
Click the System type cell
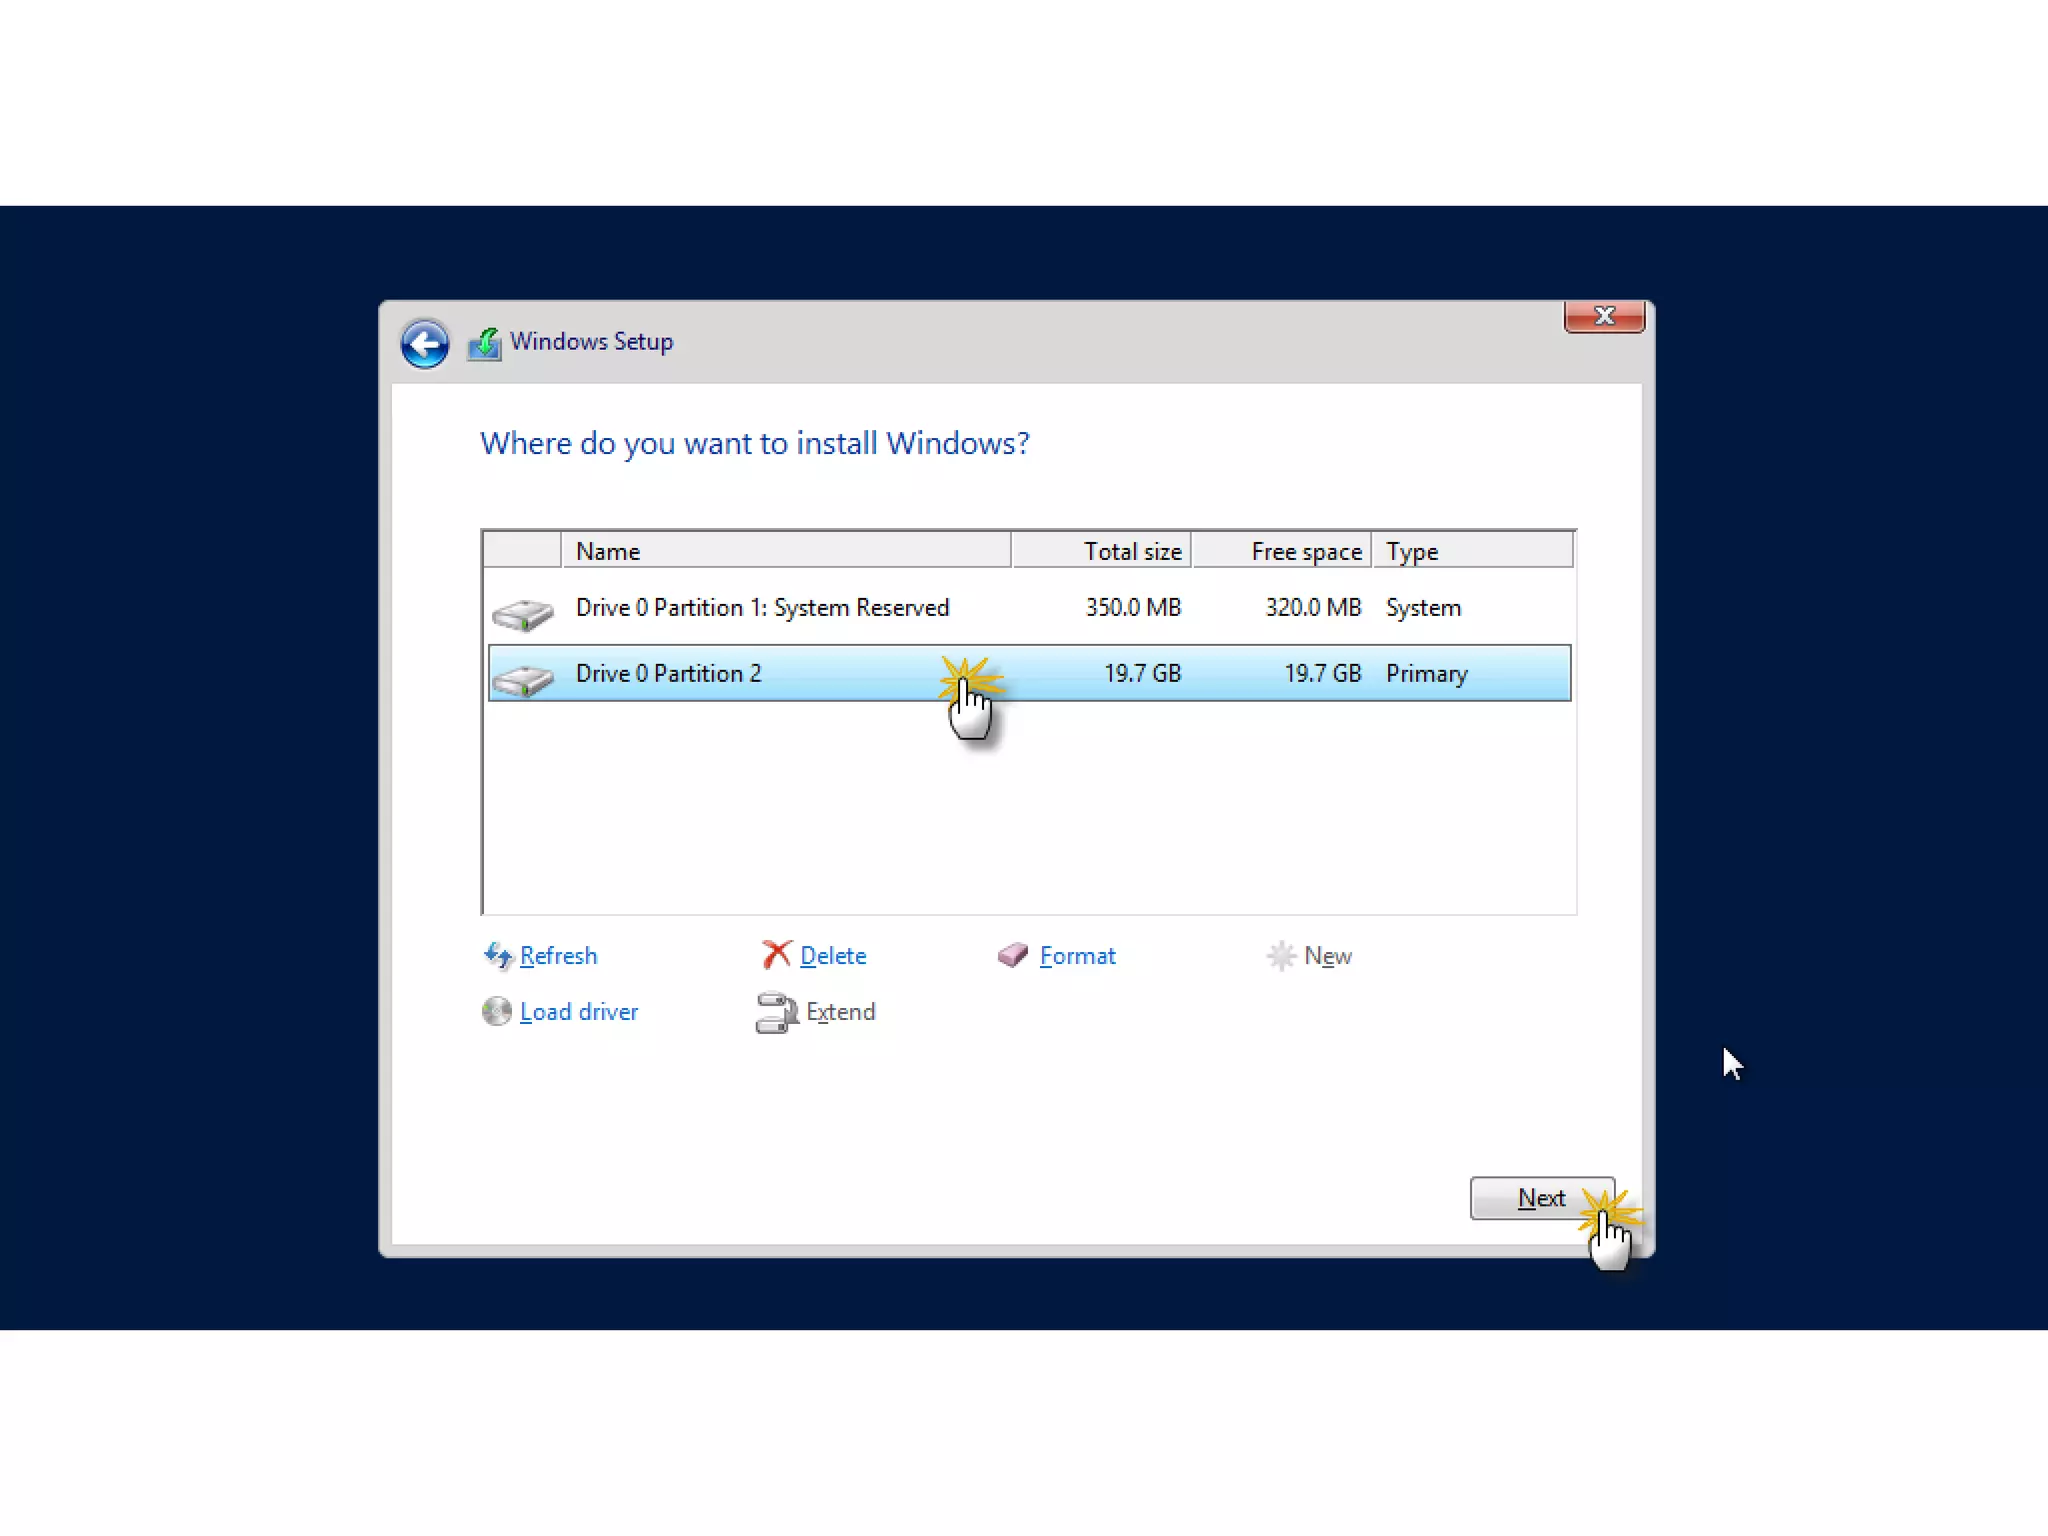(x=1423, y=608)
